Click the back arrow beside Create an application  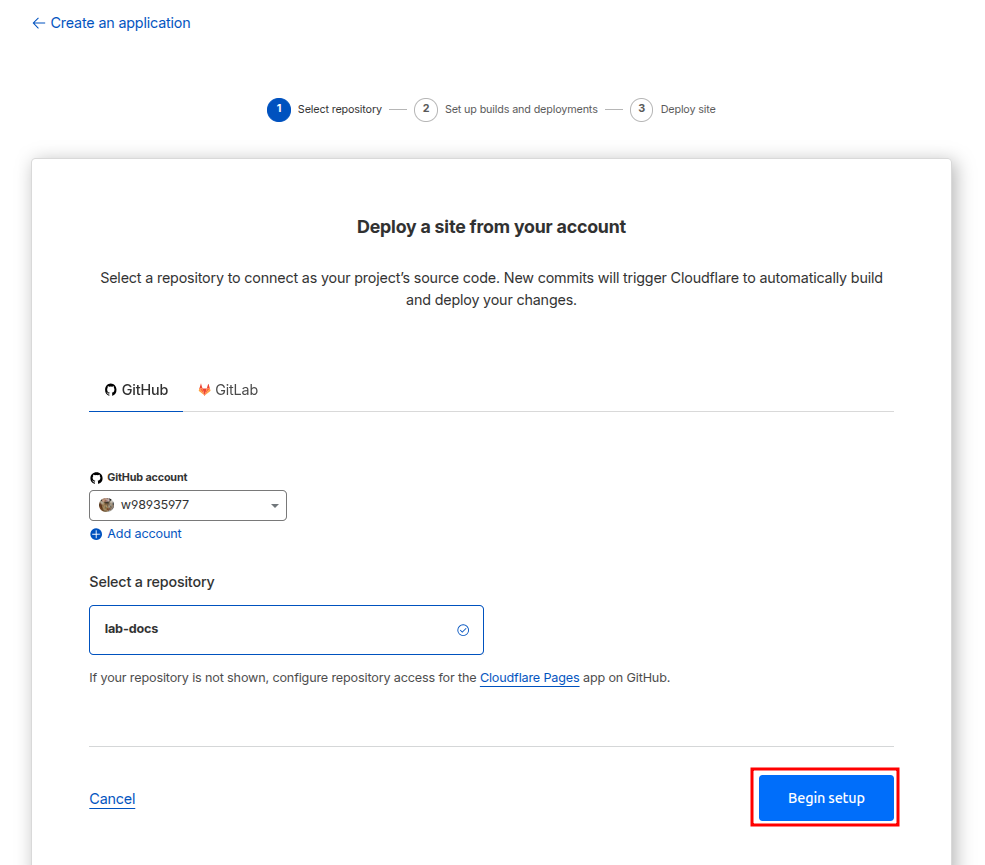pyautogui.click(x=37, y=22)
